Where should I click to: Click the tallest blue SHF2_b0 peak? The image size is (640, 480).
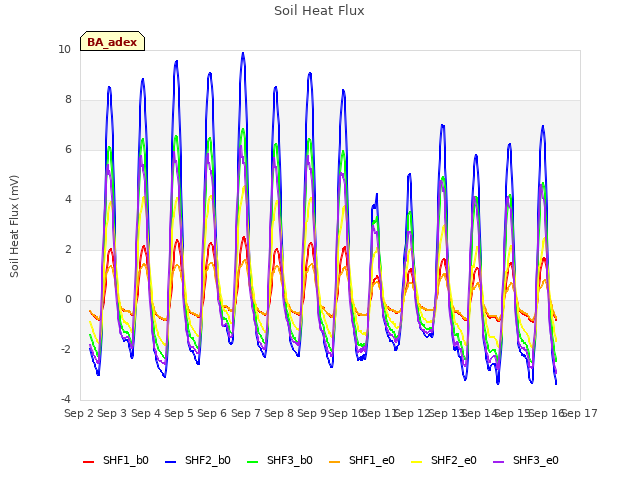243,53
